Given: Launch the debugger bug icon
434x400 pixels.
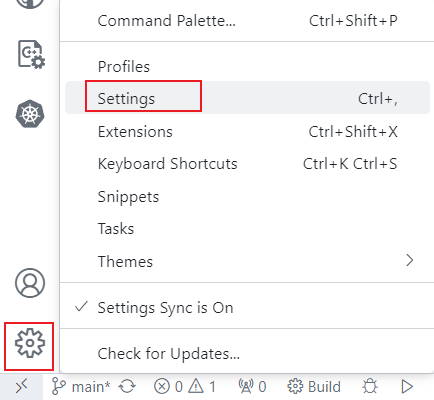Looking at the screenshot, I should click(370, 387).
